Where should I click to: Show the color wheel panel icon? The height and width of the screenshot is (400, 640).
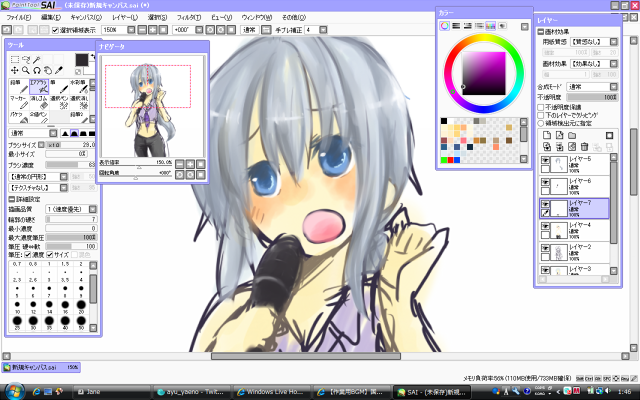444,26
